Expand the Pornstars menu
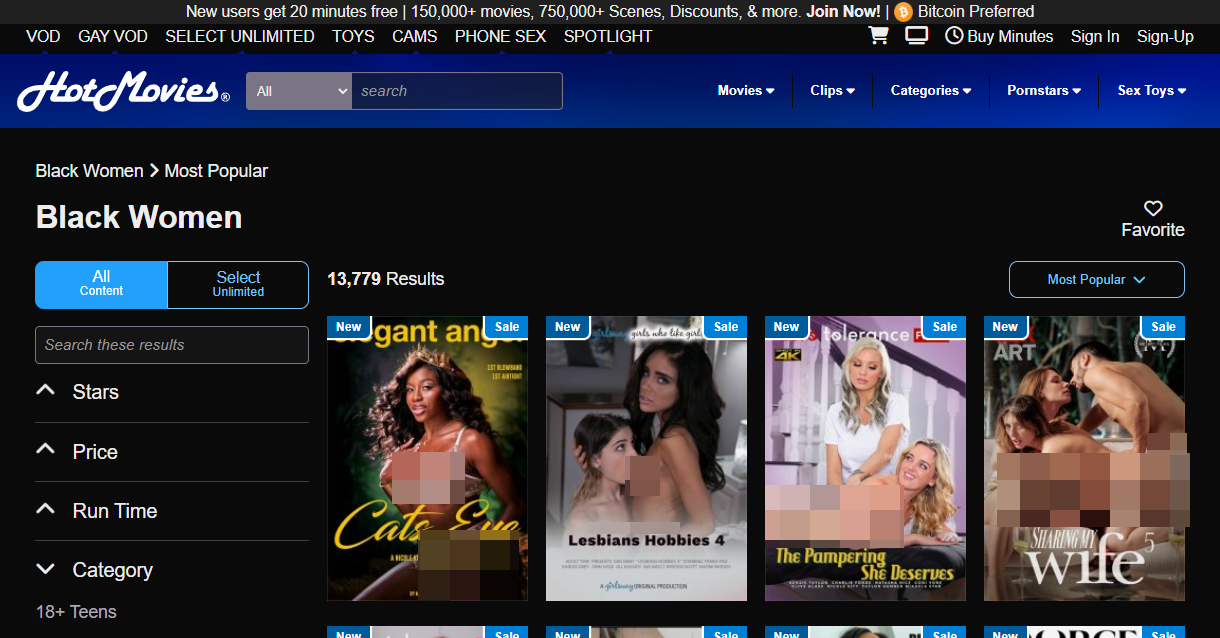Screen dimensions: 1220x638 click(1044, 90)
